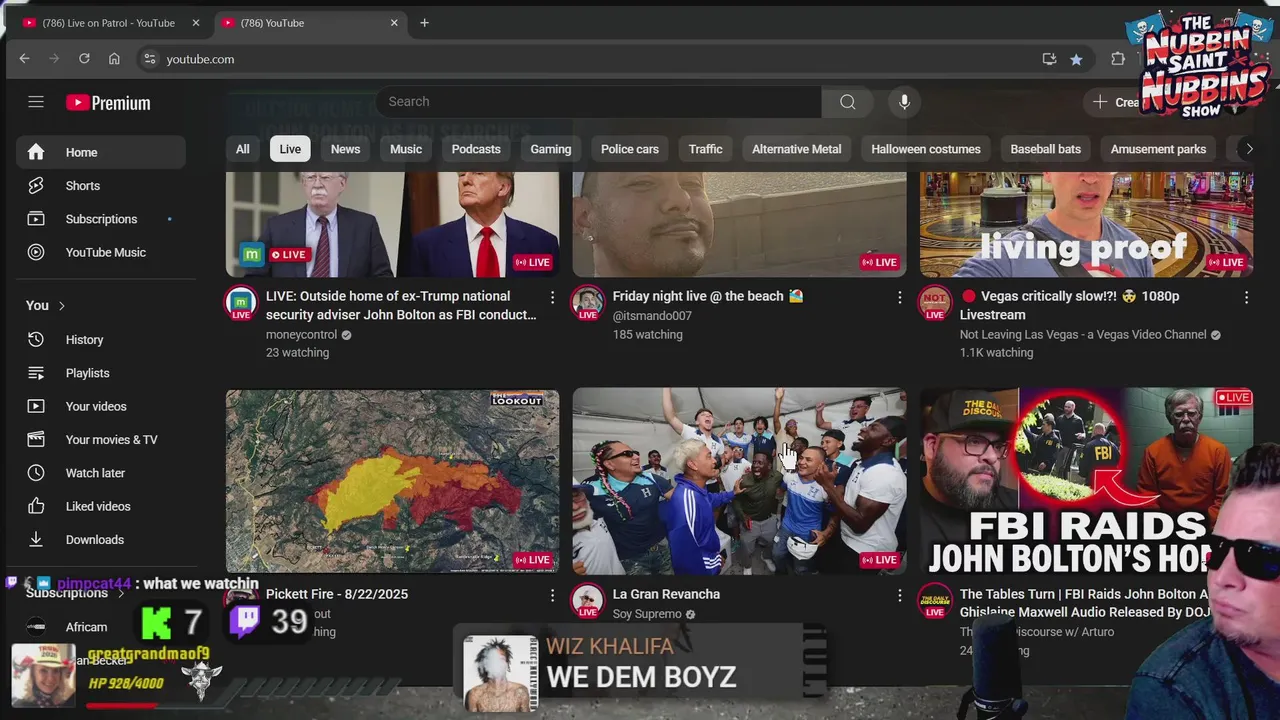The image size is (1280, 720).
Task: Click the install app icon in address bar
Action: (x=1049, y=59)
